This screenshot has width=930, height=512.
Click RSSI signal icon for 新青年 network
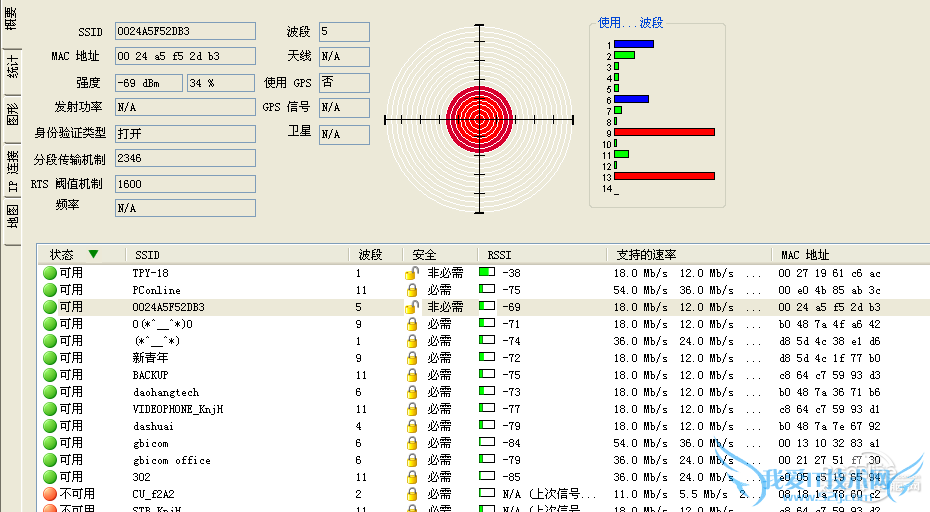(487, 358)
